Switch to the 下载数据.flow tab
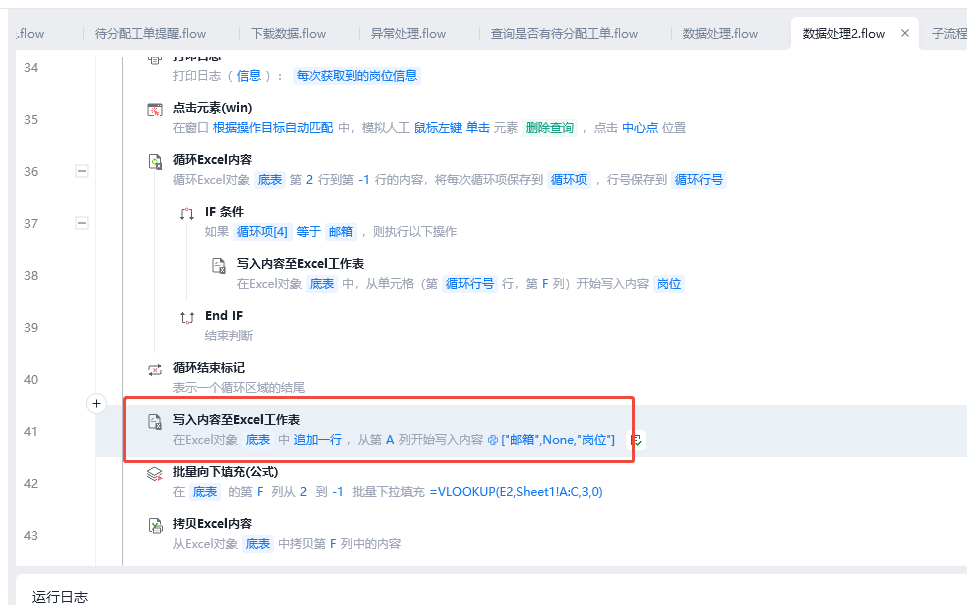 coord(289,34)
